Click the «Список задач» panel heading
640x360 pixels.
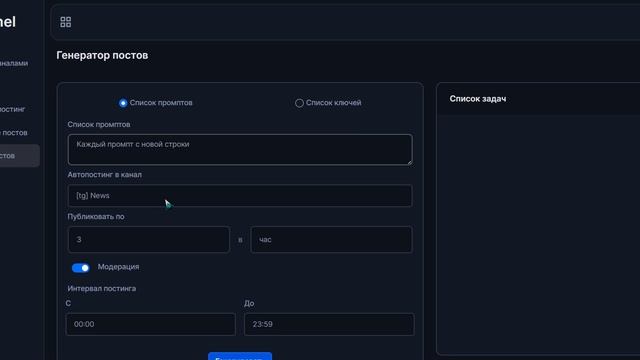(x=478, y=99)
